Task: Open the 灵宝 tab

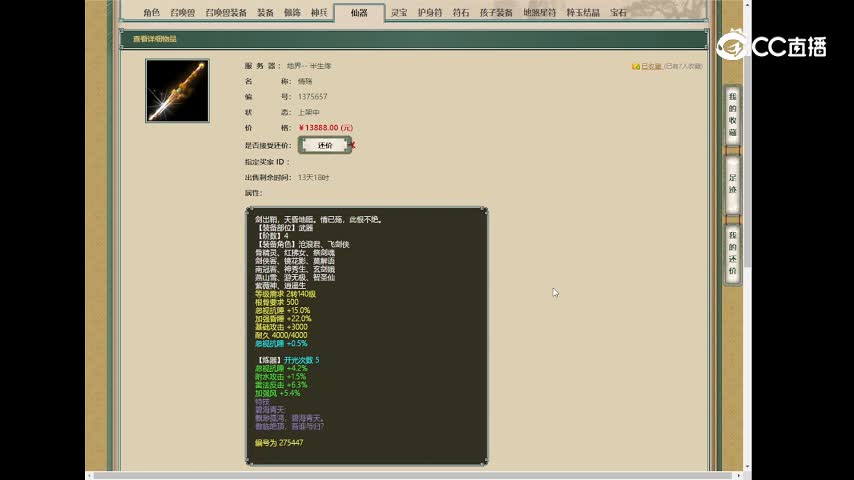Action: tap(399, 13)
